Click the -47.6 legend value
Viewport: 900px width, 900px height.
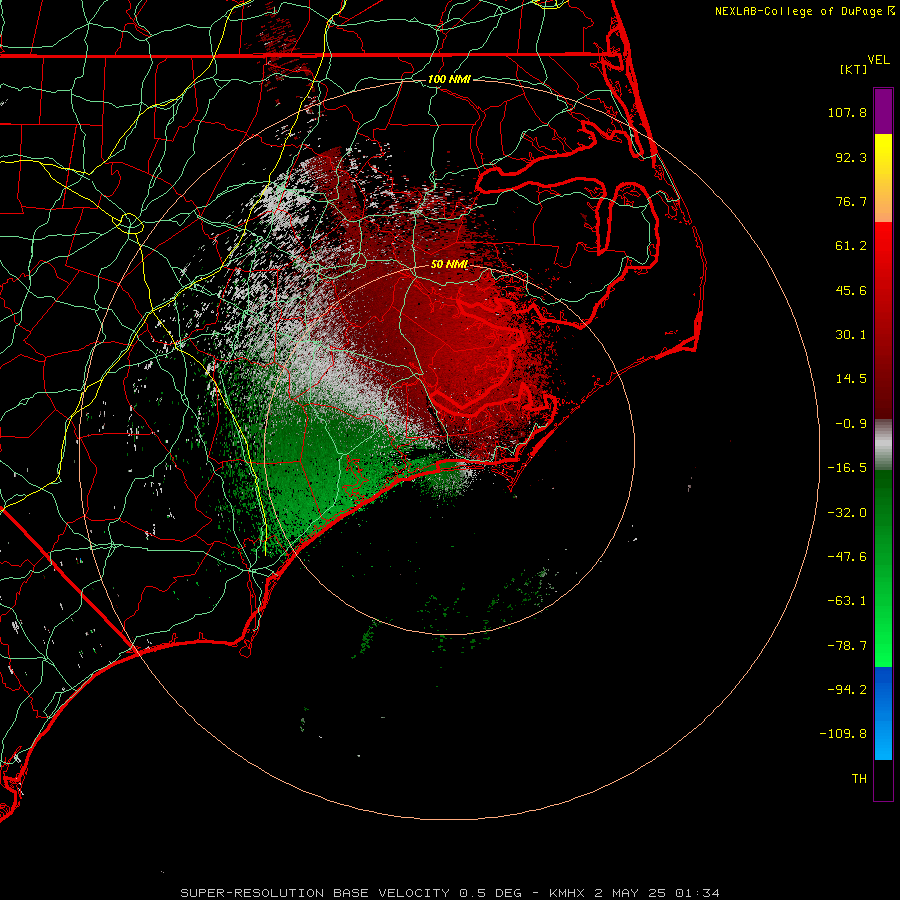click(x=847, y=557)
